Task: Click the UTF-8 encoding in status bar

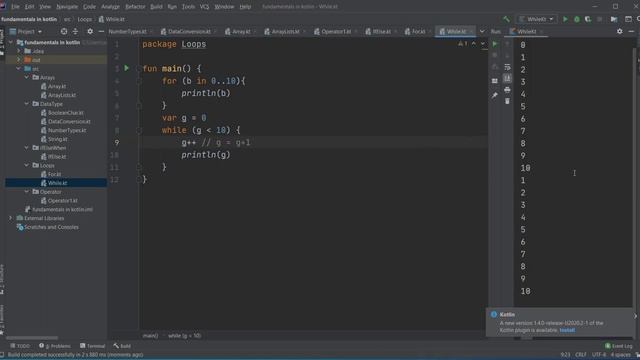Action: click(x=599, y=355)
